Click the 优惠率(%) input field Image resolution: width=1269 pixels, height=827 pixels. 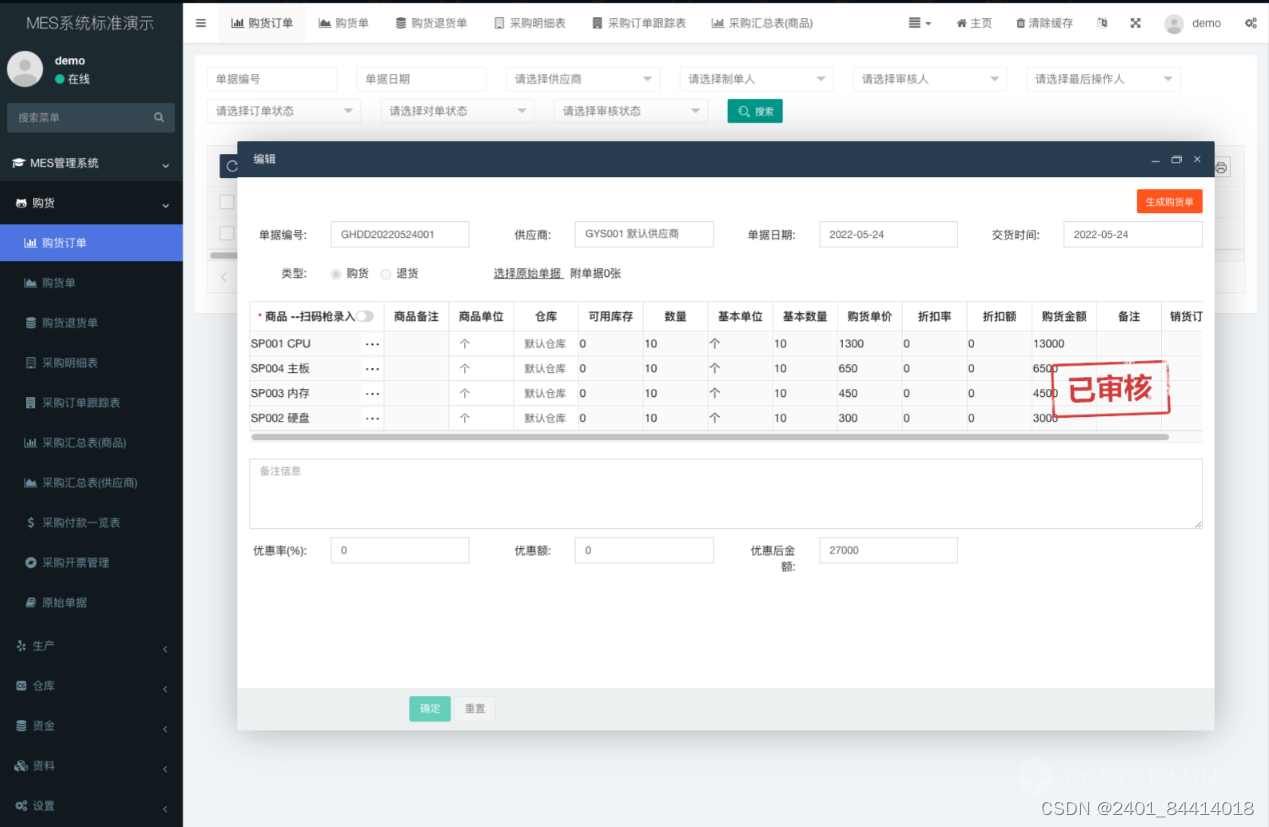coord(399,550)
